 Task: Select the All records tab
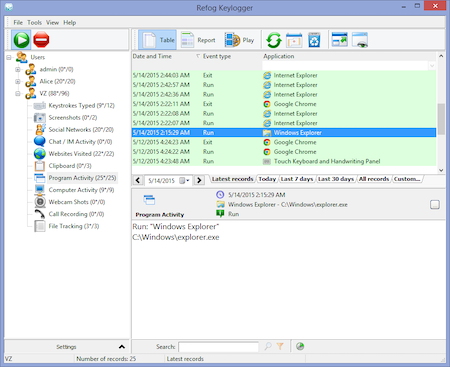pyautogui.click(x=374, y=179)
